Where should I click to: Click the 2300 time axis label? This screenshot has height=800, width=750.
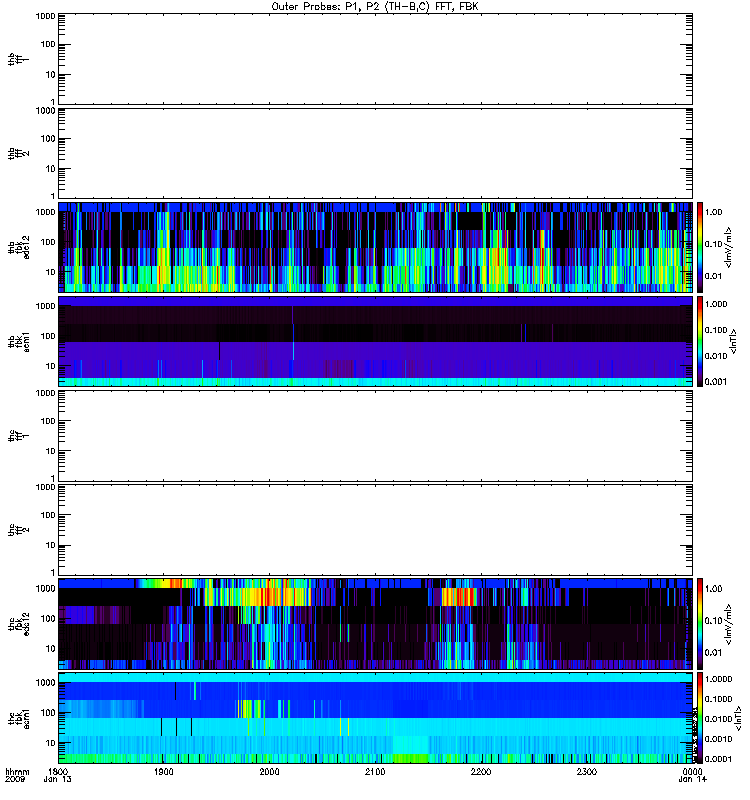(x=587, y=772)
